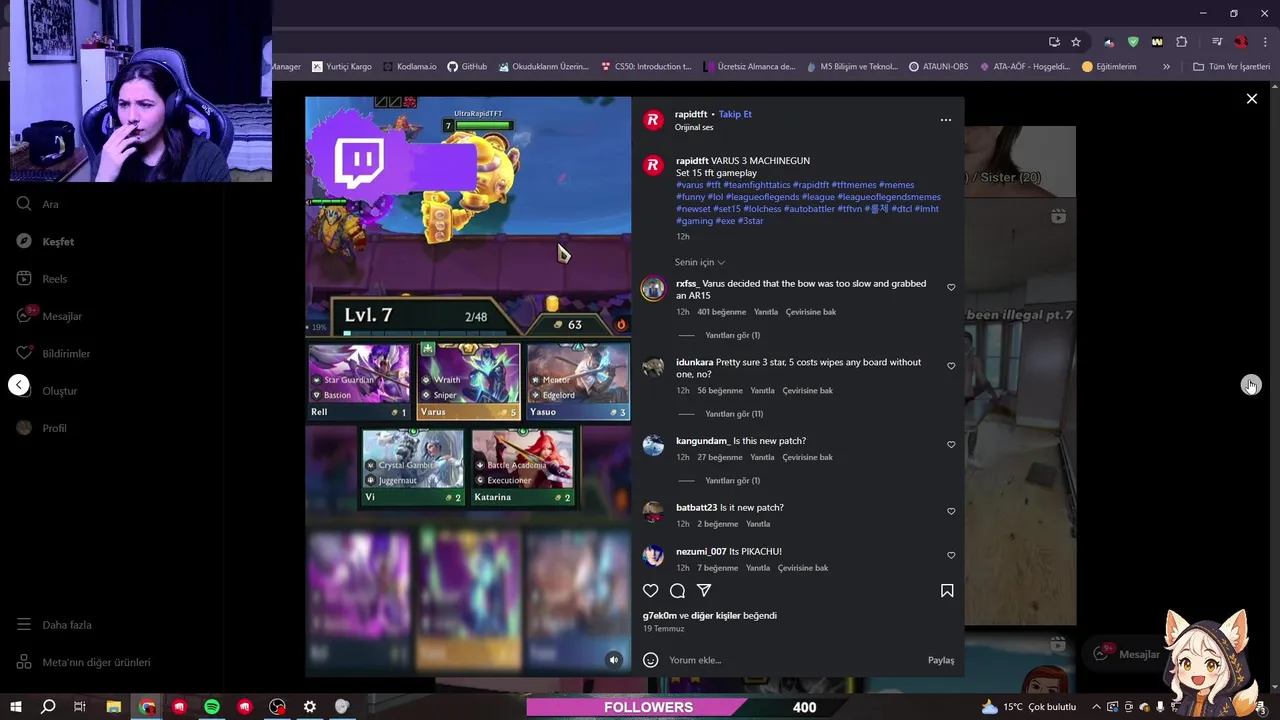This screenshot has height=720, width=1280.
Task: Open Spotify from taskbar
Action: (x=212, y=707)
